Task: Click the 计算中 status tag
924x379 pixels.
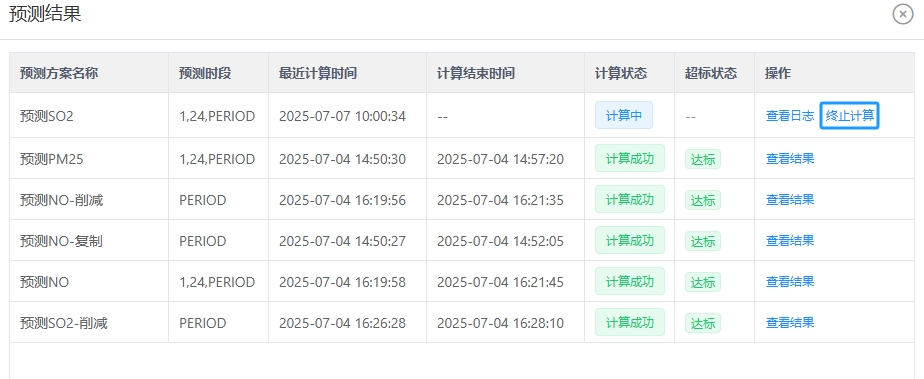Action: point(624,116)
